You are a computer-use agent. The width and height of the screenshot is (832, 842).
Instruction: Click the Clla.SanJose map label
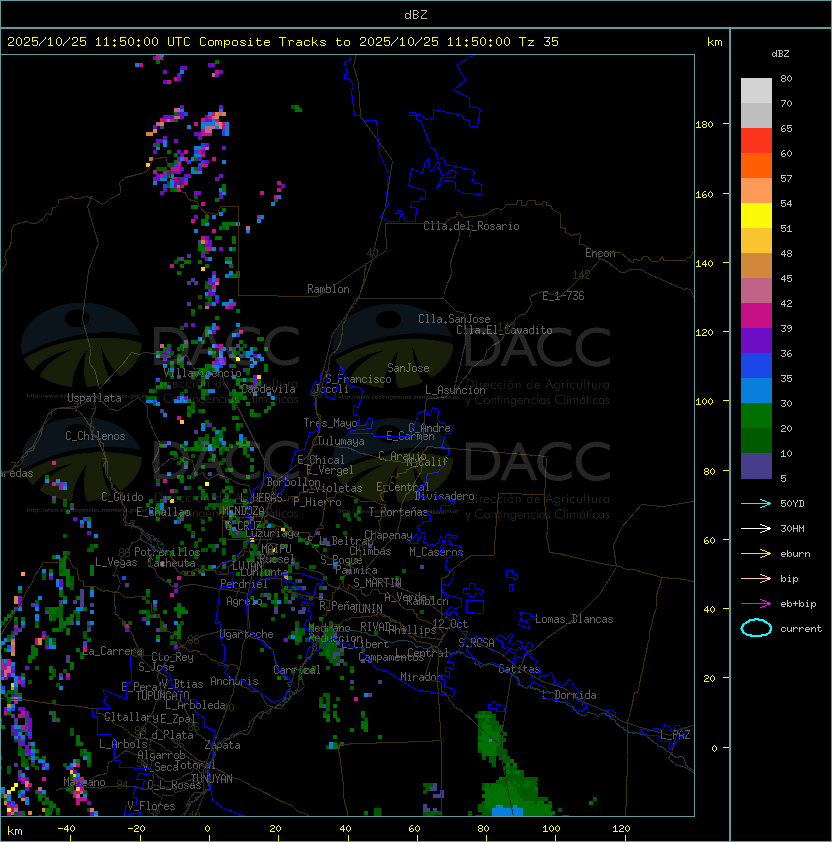pyautogui.click(x=454, y=319)
